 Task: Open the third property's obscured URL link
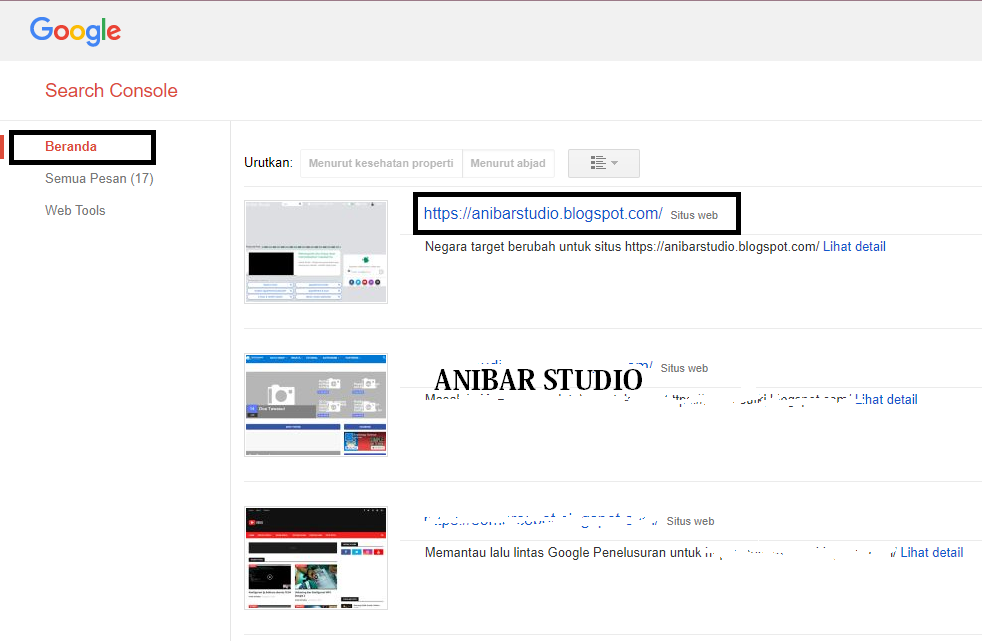coord(540,521)
